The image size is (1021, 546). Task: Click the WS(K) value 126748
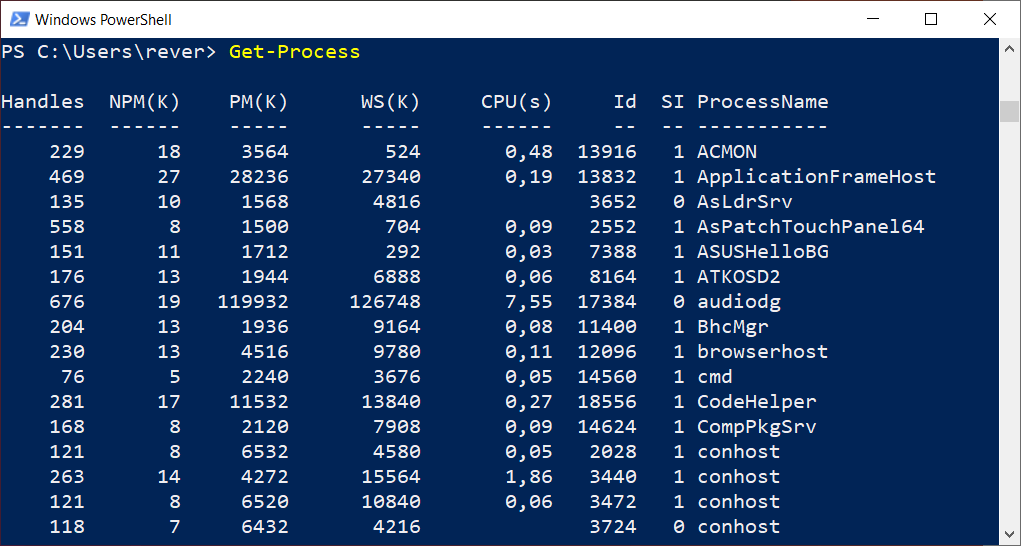pyautogui.click(x=385, y=302)
